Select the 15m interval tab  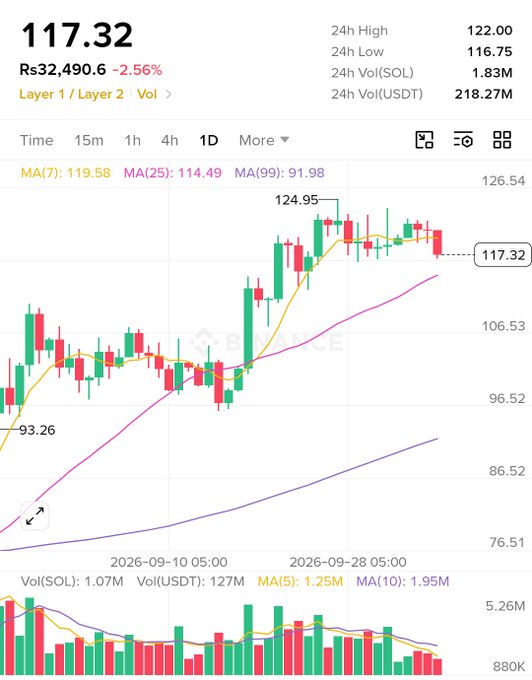pos(88,141)
